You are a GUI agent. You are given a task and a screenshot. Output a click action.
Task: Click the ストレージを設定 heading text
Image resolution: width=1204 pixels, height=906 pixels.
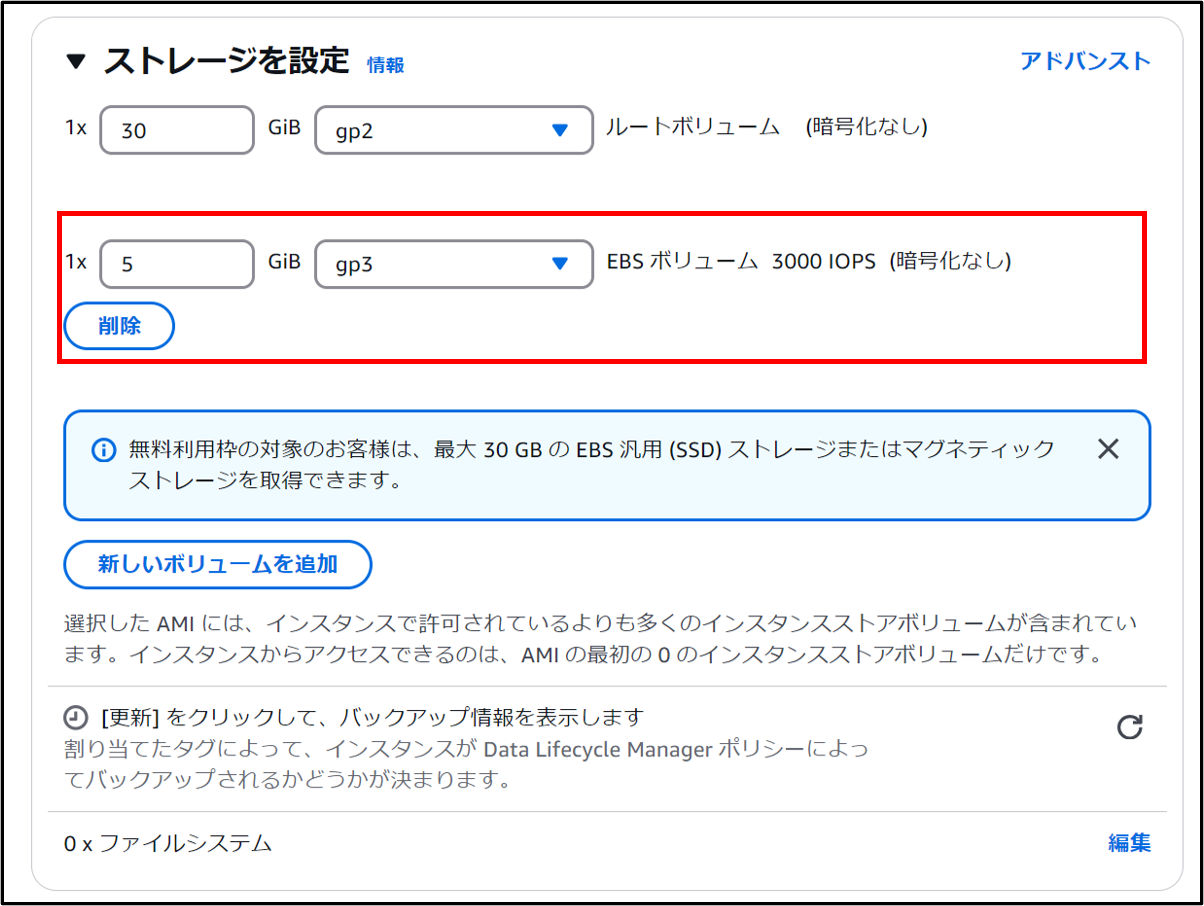point(226,62)
